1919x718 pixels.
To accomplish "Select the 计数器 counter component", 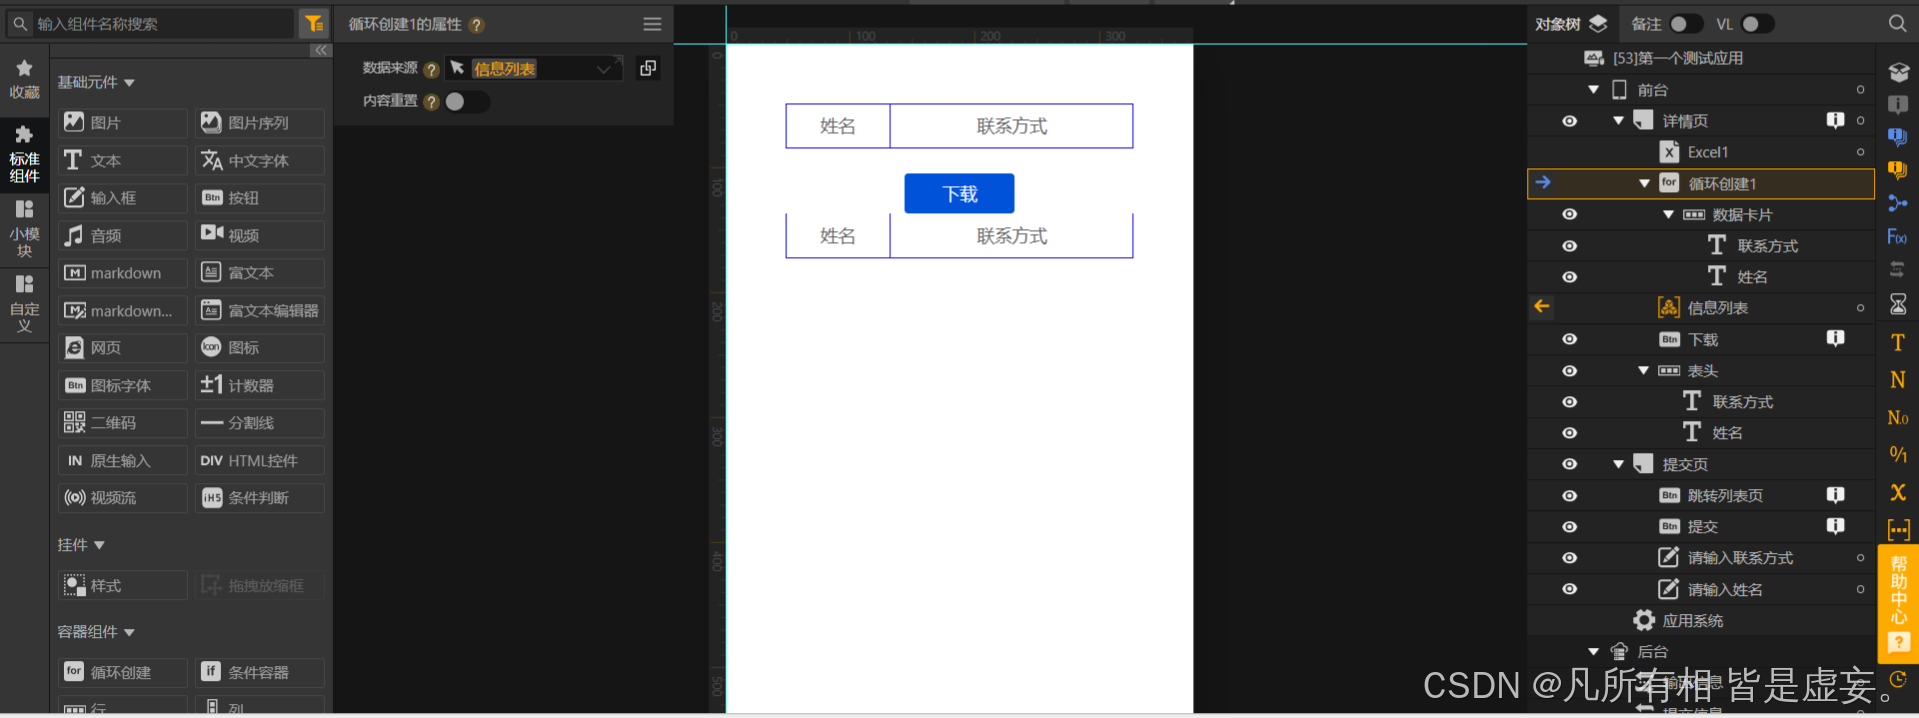I will pos(260,385).
